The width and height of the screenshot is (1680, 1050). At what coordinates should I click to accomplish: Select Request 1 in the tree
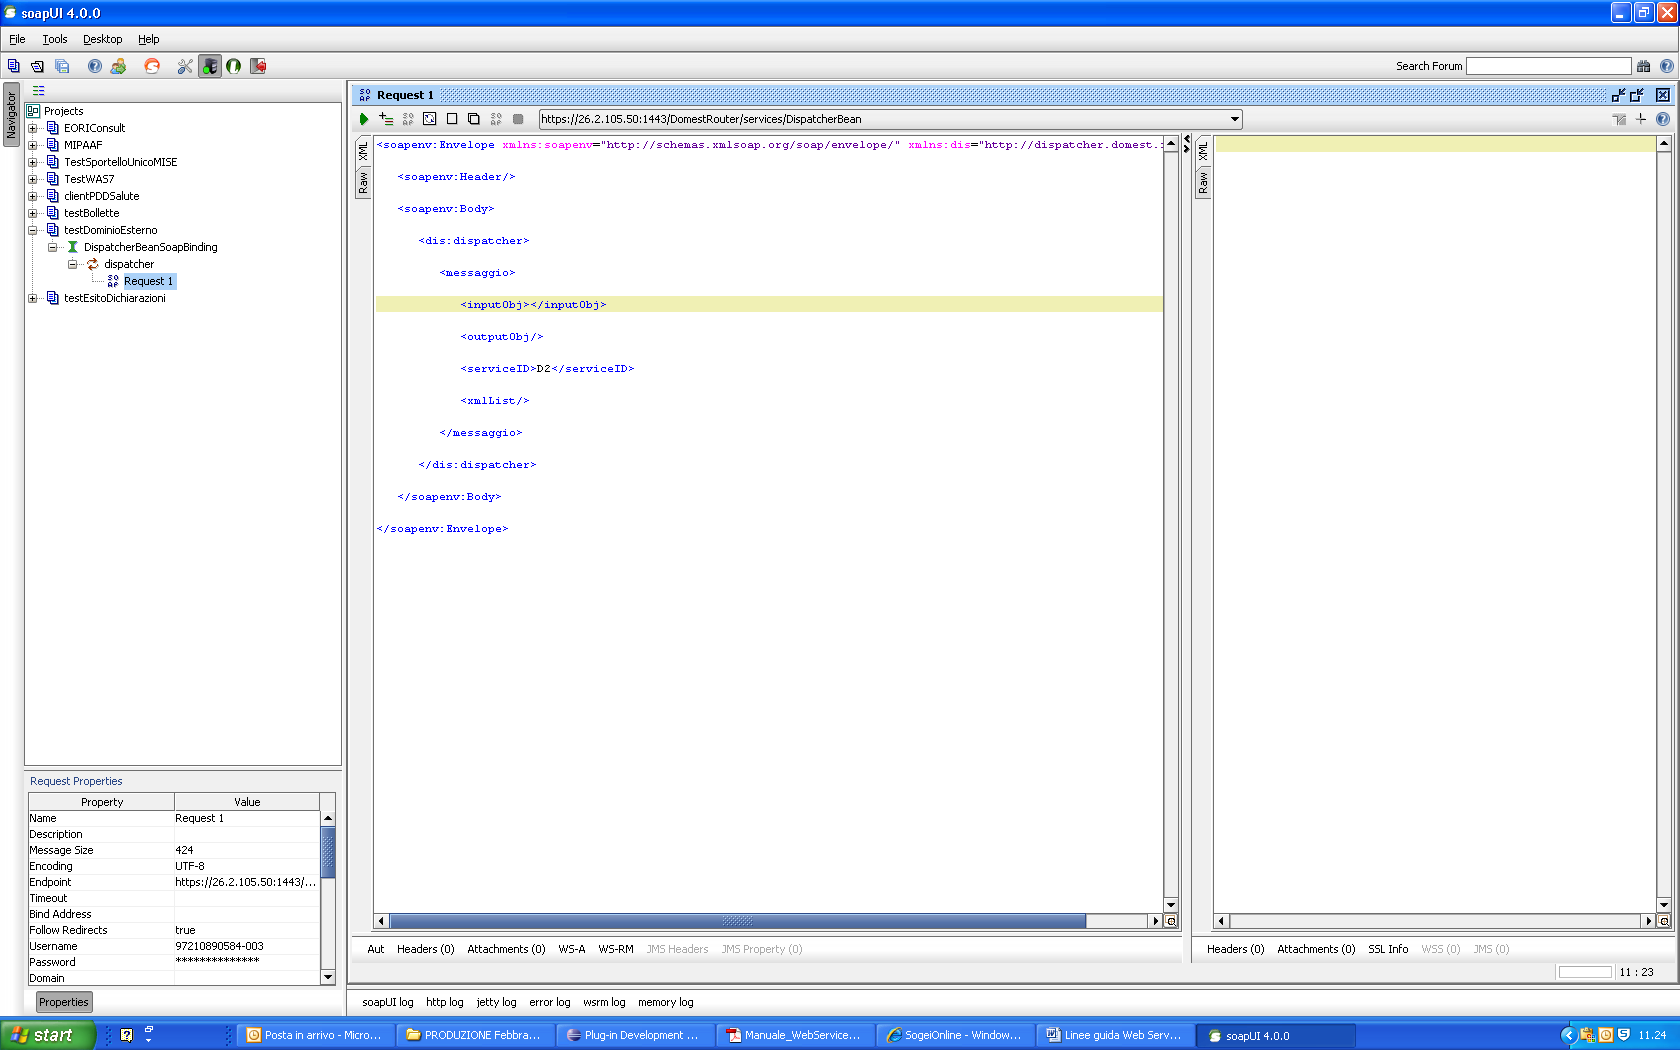148,281
